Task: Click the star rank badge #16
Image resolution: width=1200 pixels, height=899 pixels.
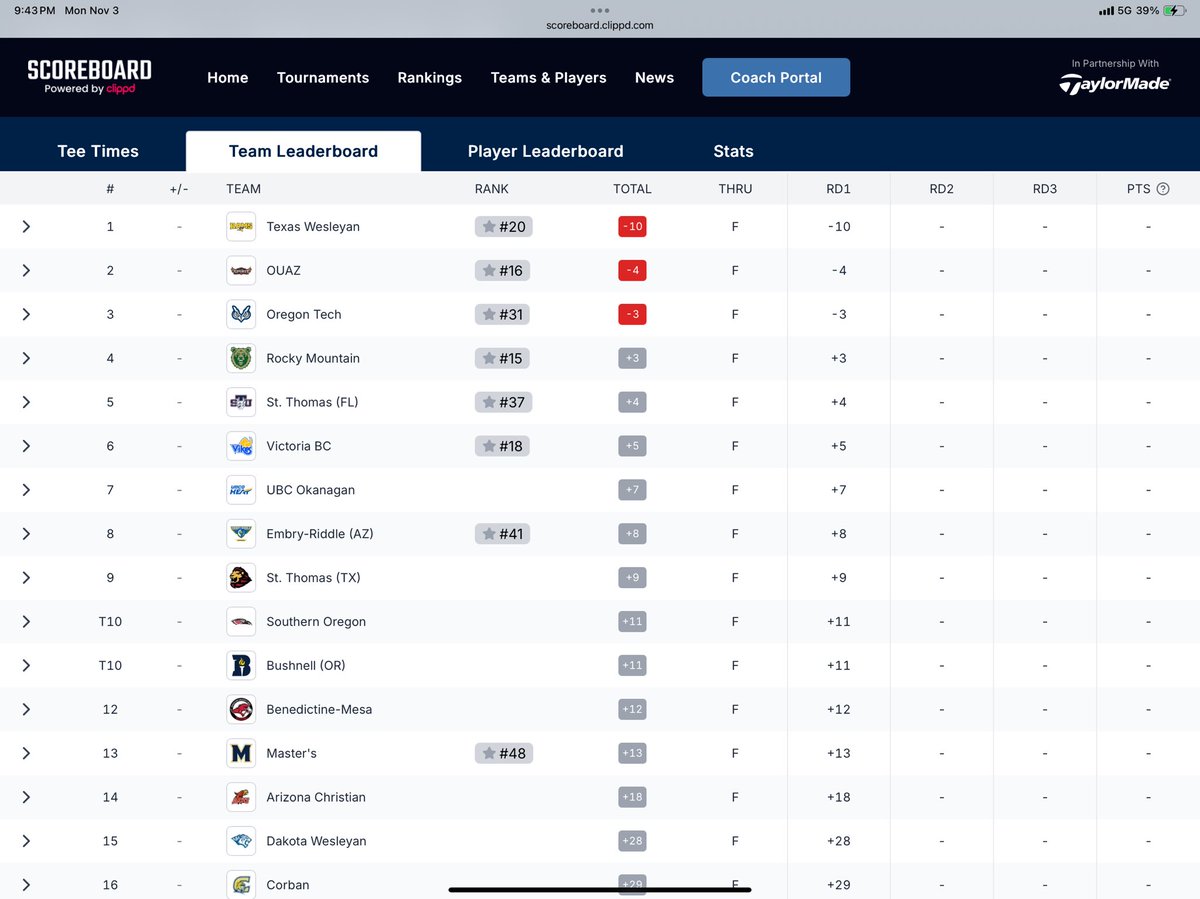Action: click(504, 271)
